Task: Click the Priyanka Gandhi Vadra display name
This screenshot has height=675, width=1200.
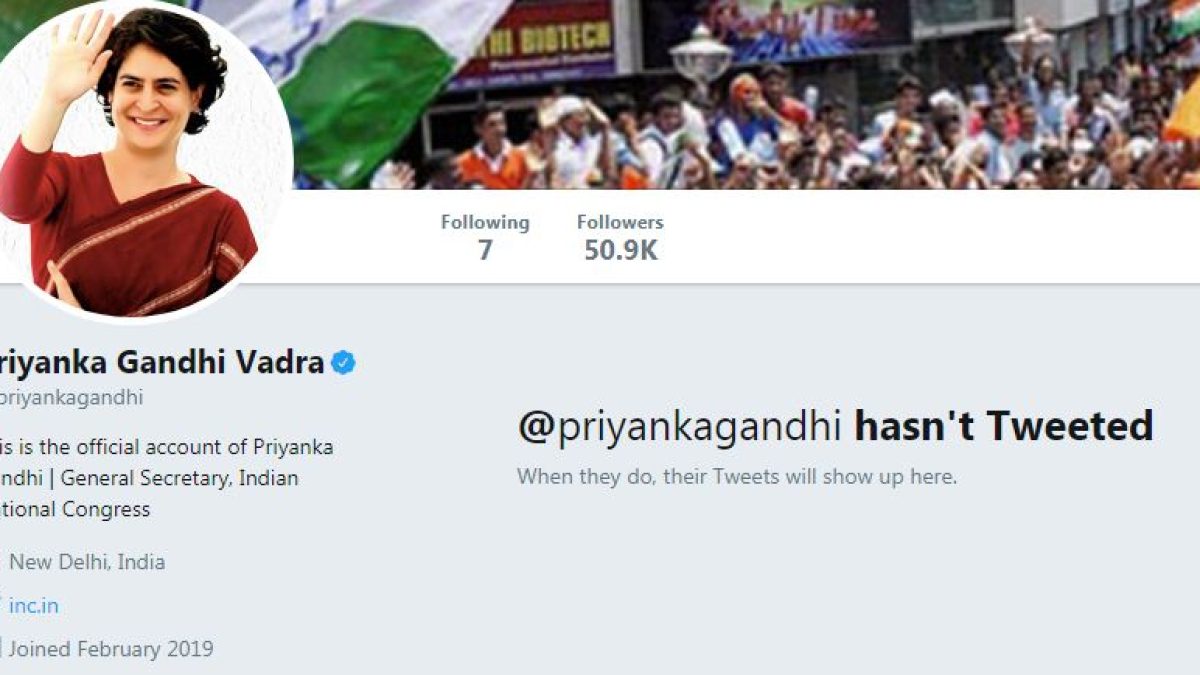Action: [x=162, y=362]
